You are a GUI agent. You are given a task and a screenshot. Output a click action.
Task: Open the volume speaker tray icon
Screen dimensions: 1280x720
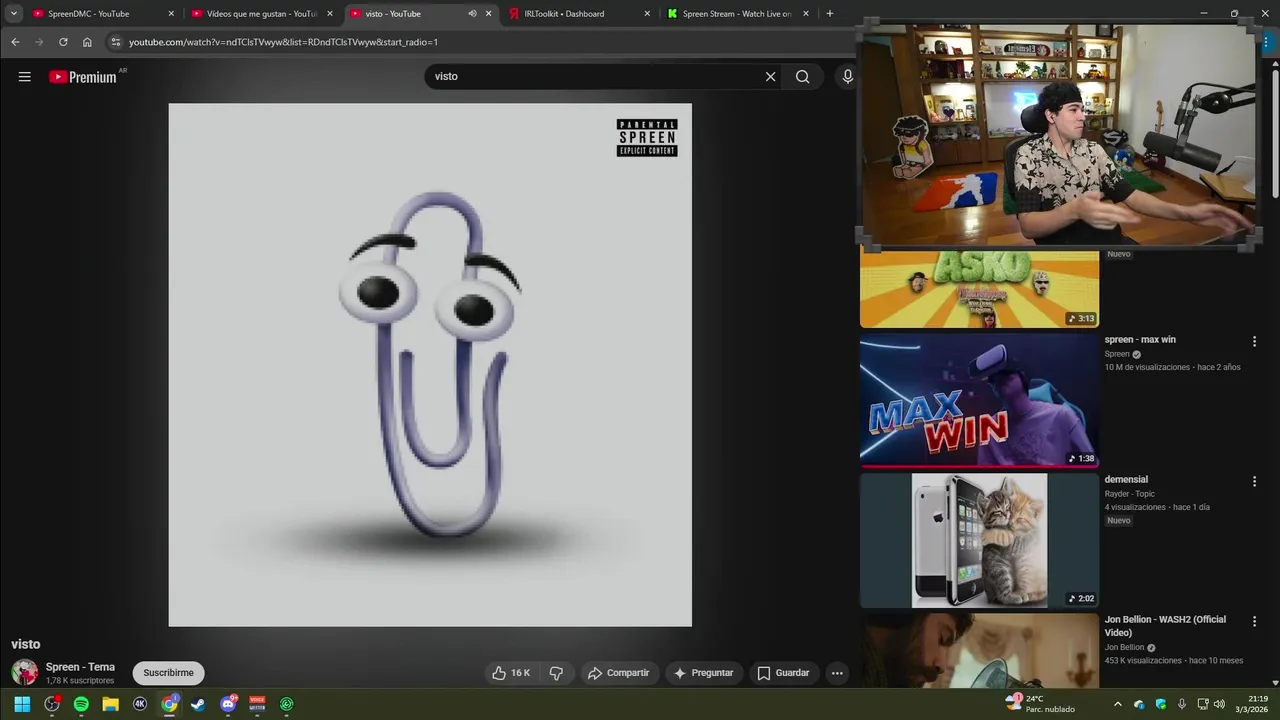[x=1219, y=704]
